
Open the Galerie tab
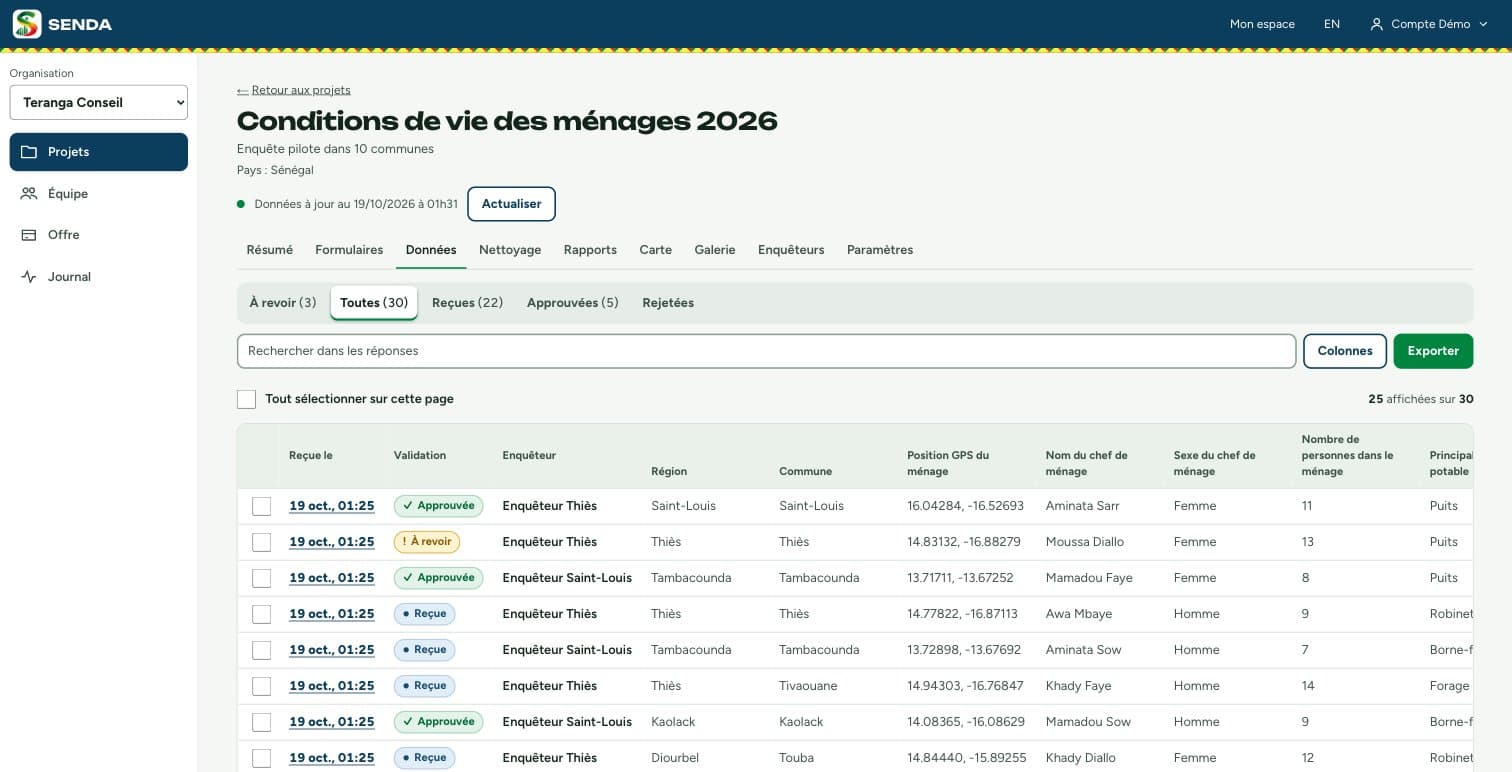tap(715, 250)
